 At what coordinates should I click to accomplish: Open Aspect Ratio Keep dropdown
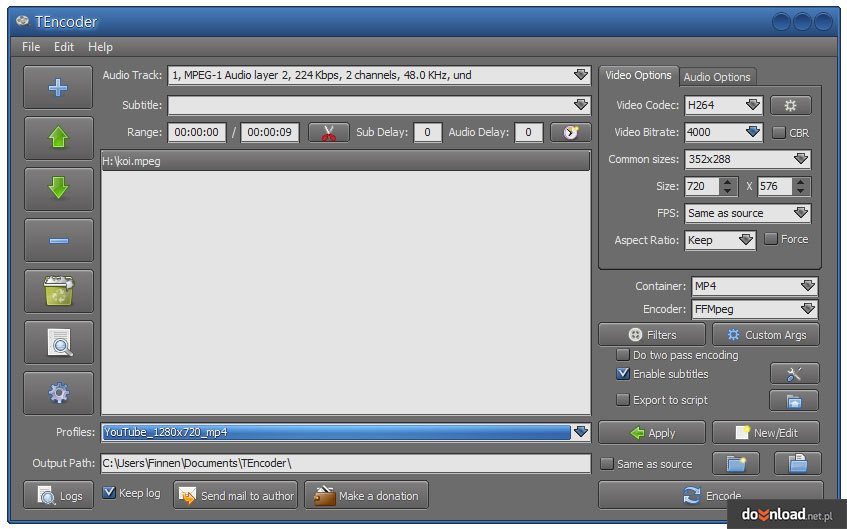coord(745,240)
